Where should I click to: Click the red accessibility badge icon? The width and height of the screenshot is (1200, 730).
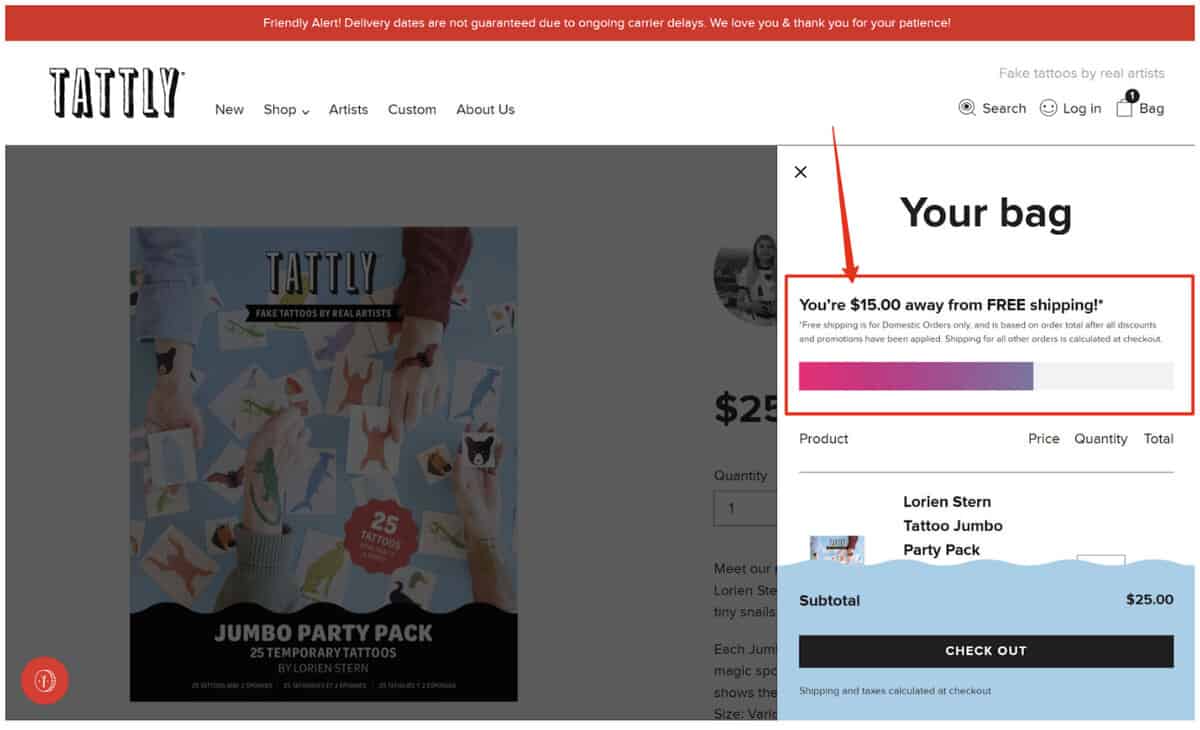click(45, 680)
